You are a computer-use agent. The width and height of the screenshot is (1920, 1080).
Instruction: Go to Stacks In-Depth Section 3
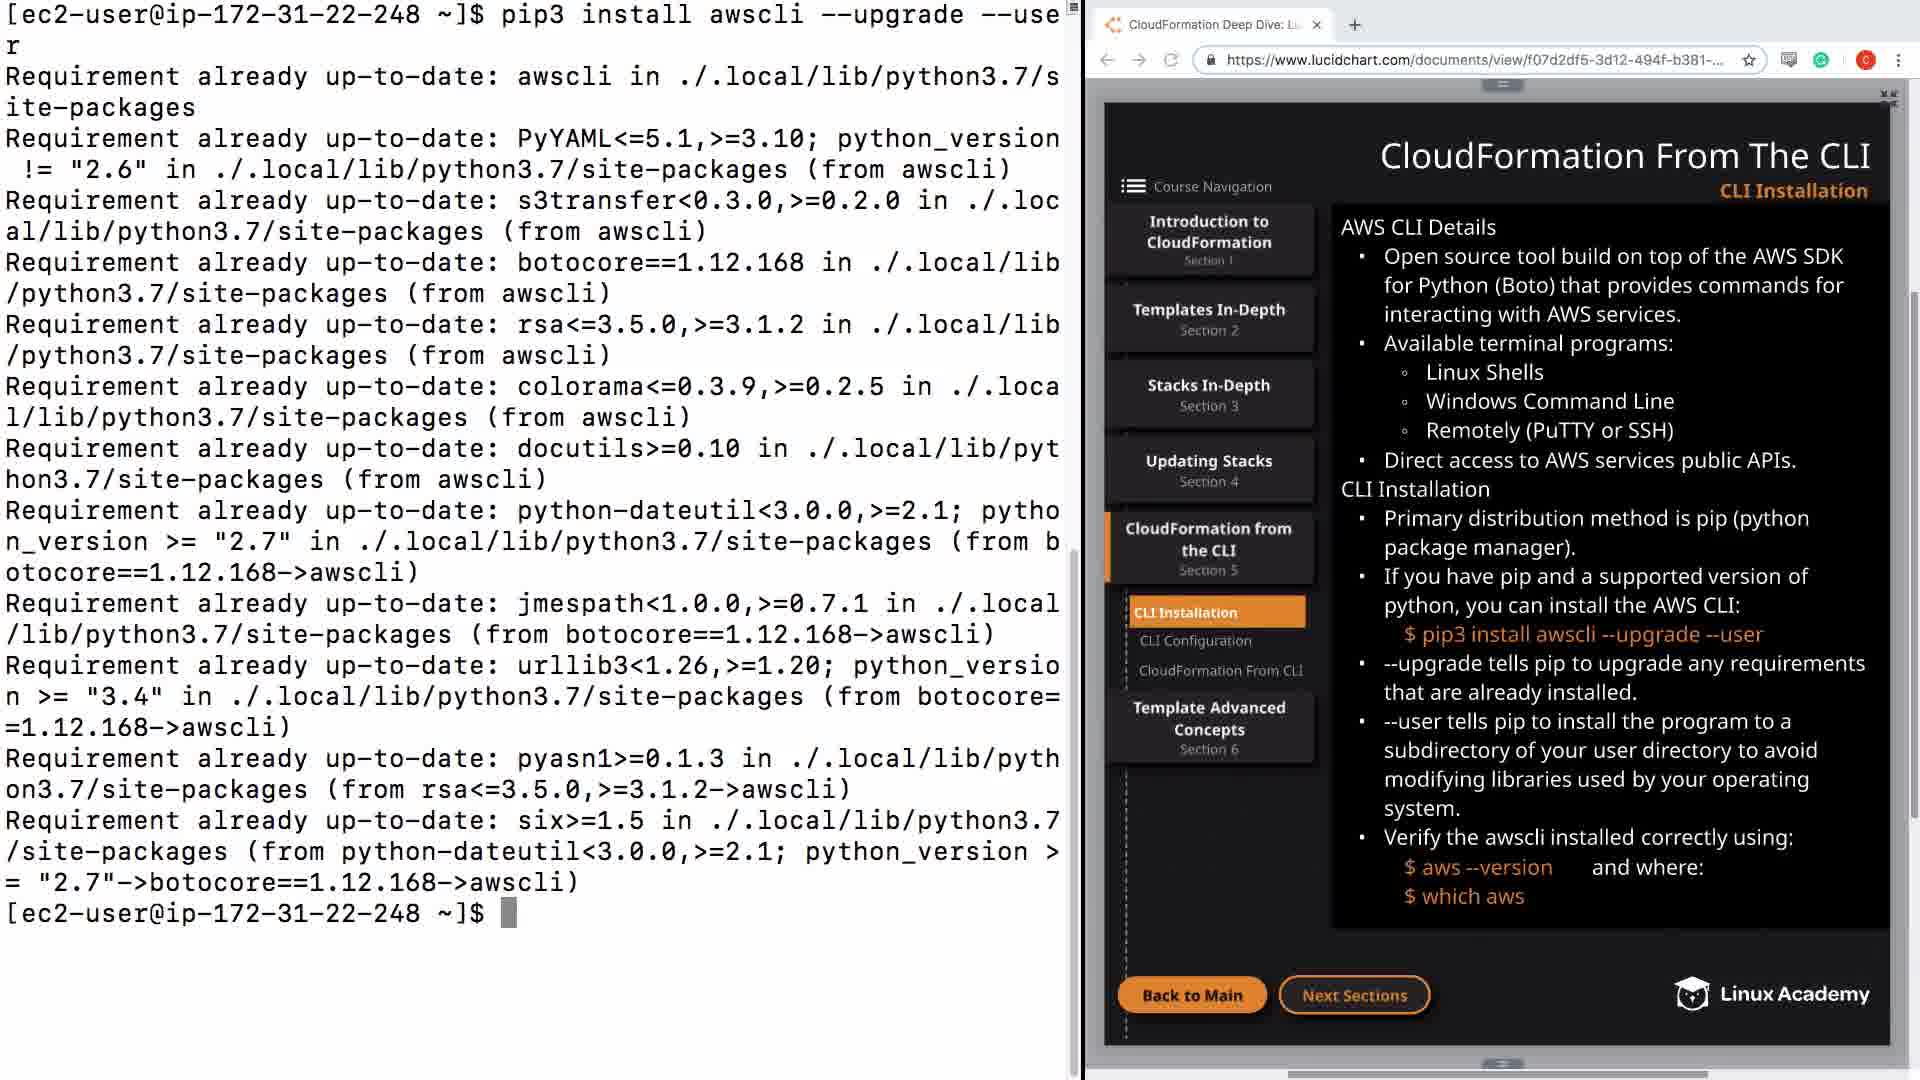1209,394
